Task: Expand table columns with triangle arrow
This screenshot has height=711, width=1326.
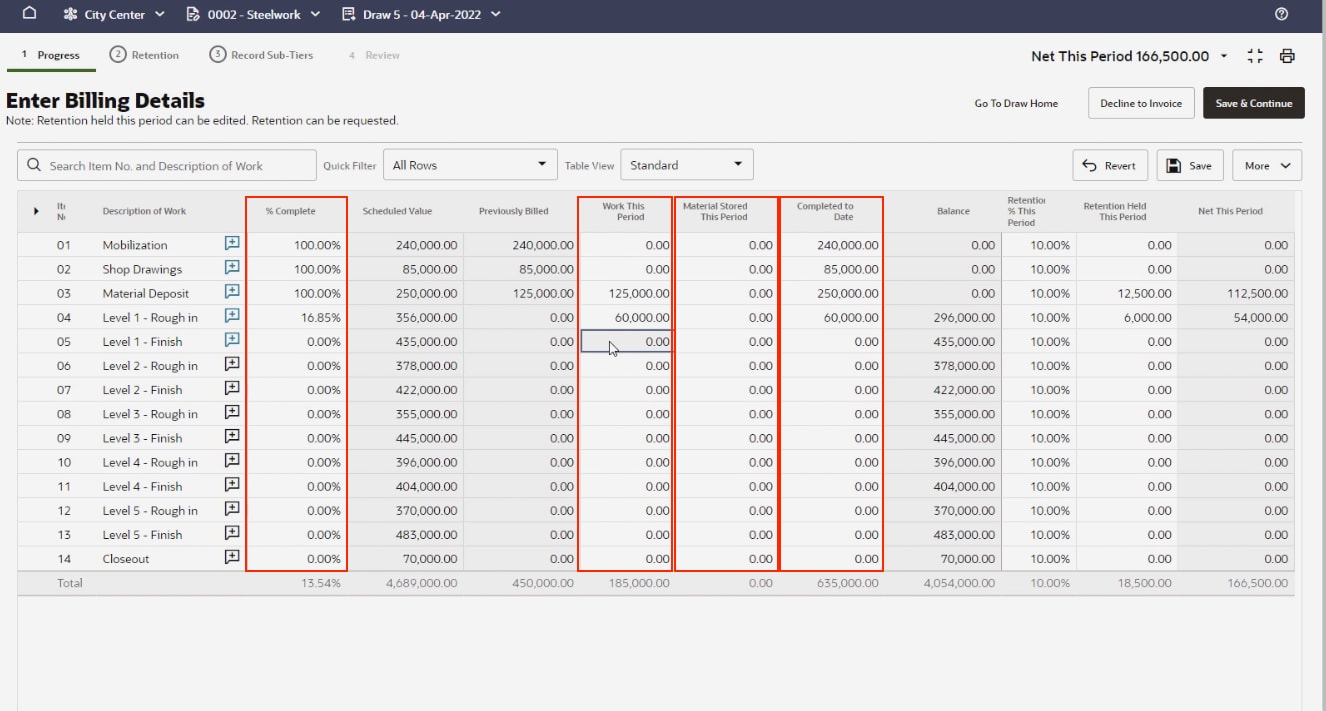Action: (x=37, y=211)
